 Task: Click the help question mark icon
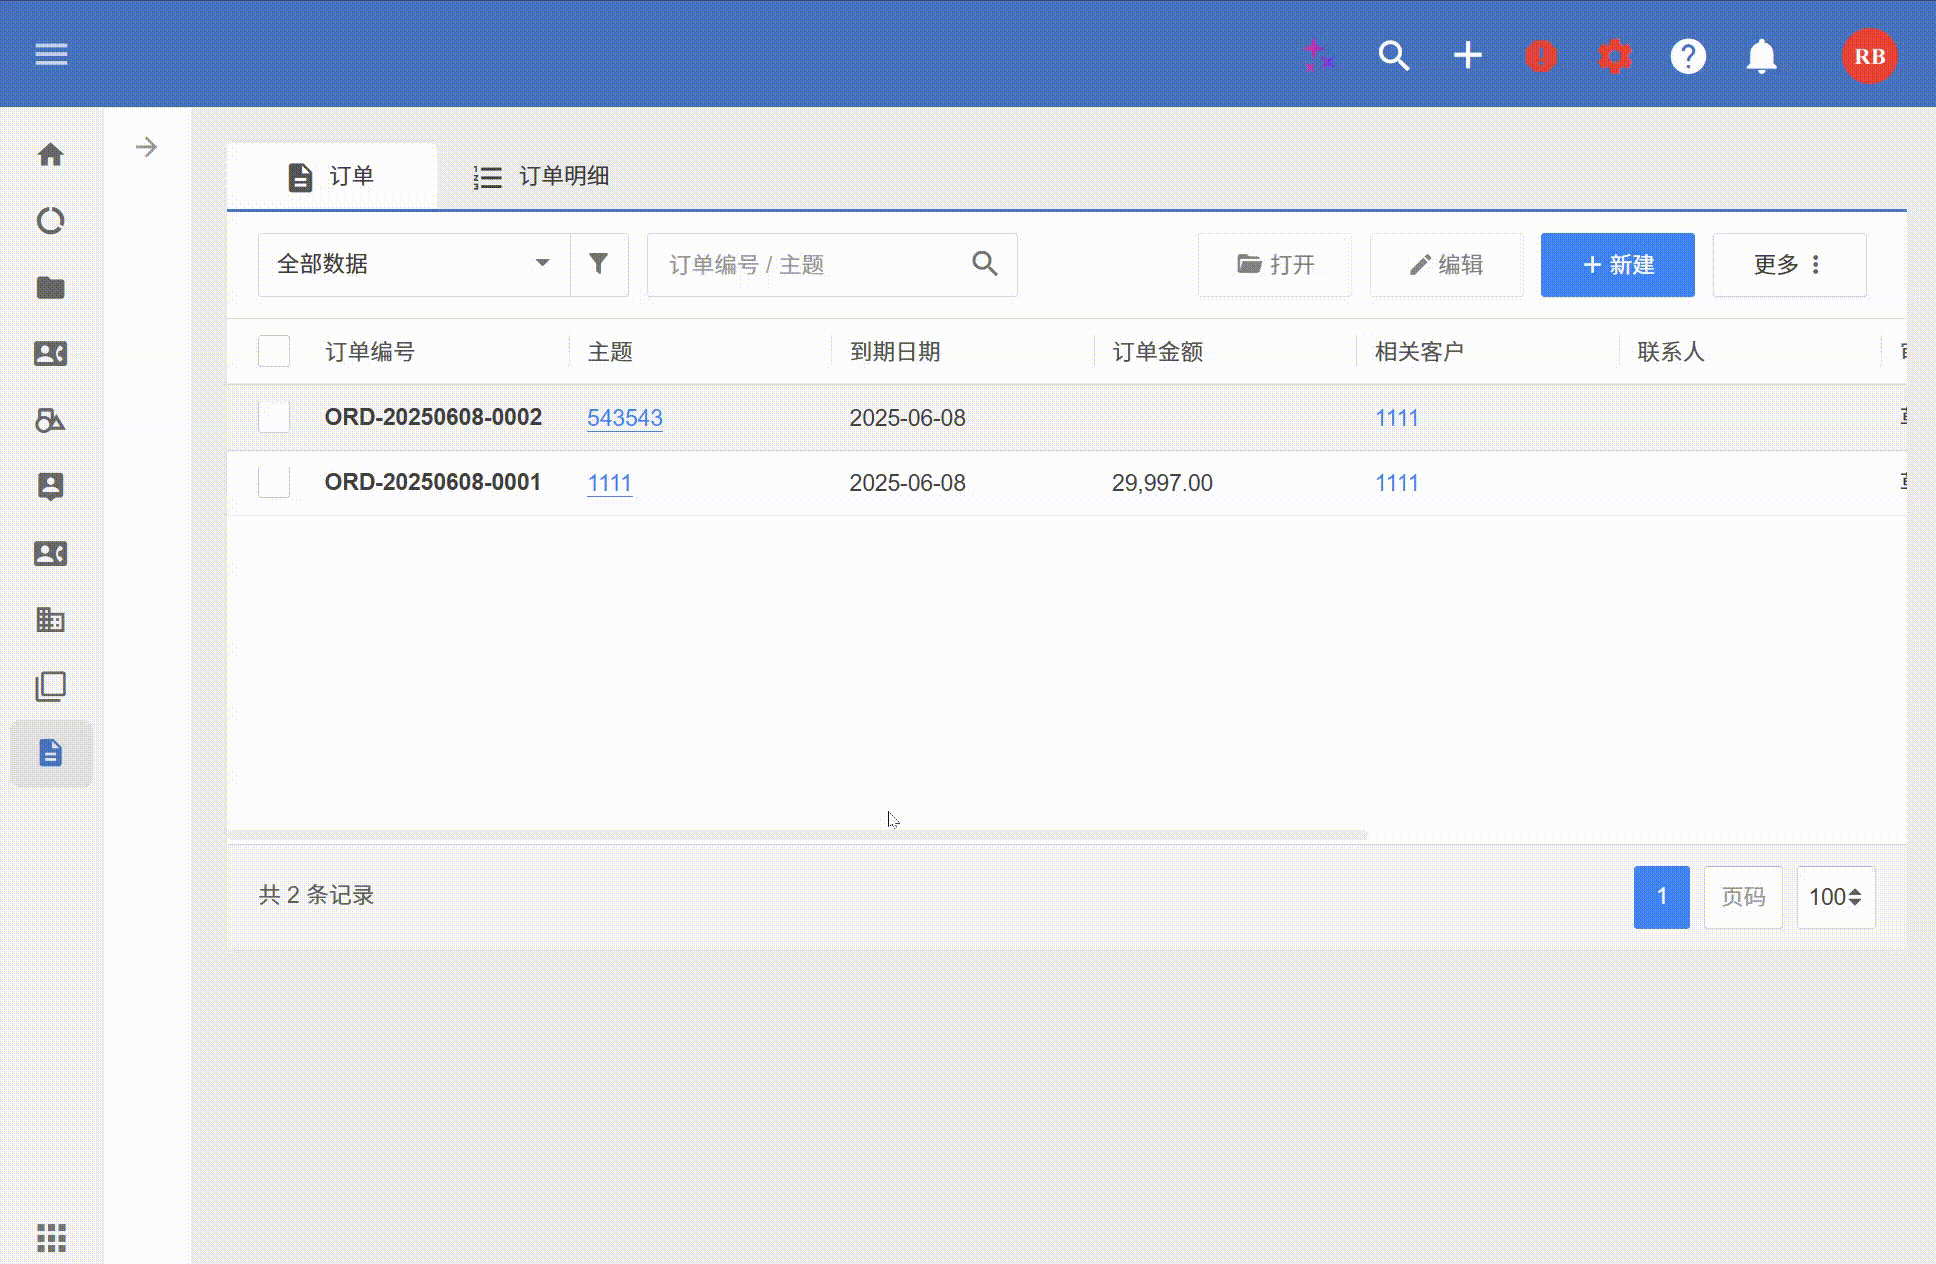tap(1688, 56)
